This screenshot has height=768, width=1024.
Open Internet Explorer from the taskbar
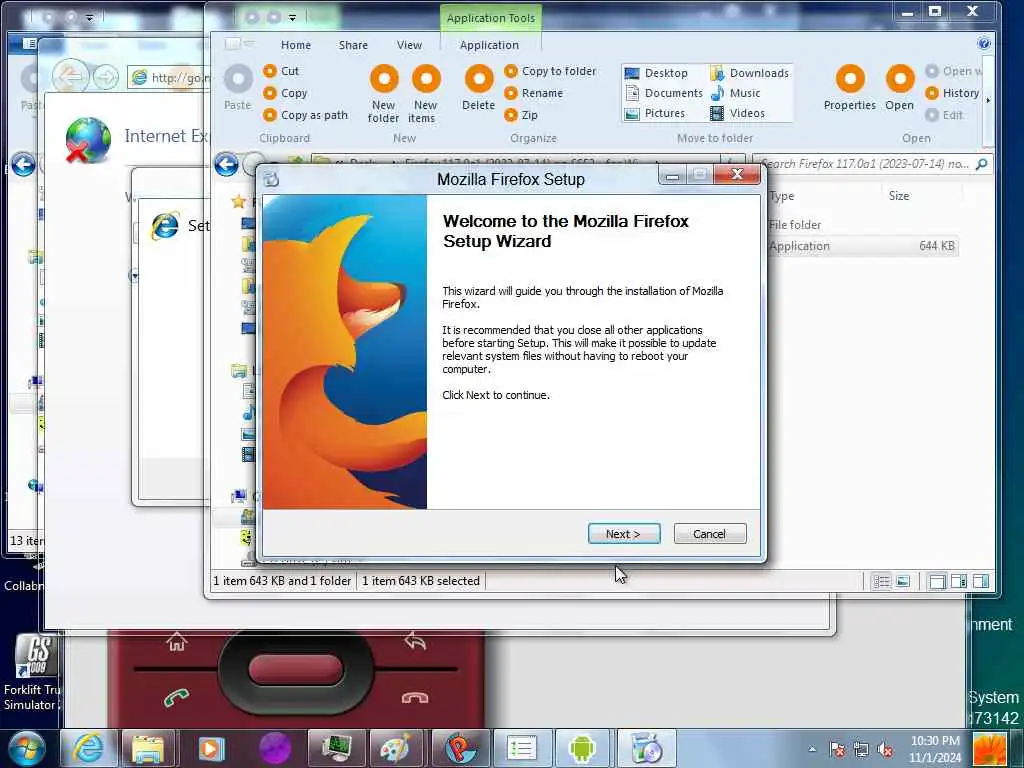88,748
